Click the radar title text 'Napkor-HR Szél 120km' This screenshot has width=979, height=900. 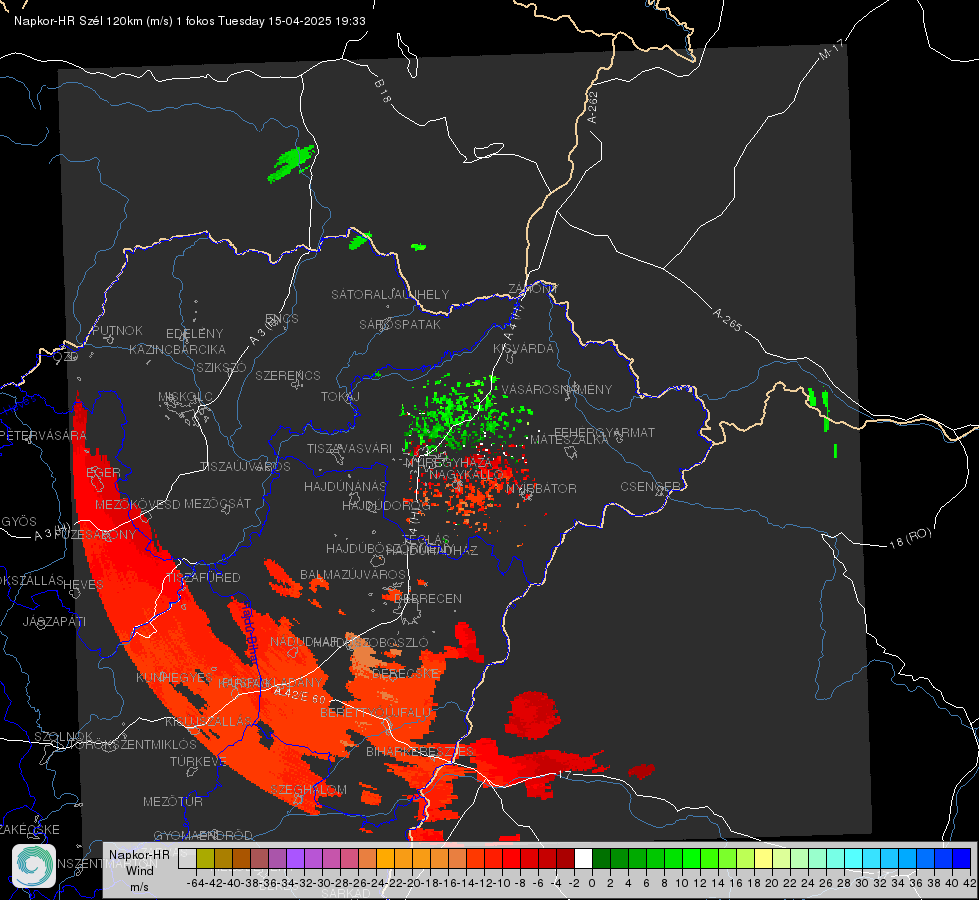point(79,21)
